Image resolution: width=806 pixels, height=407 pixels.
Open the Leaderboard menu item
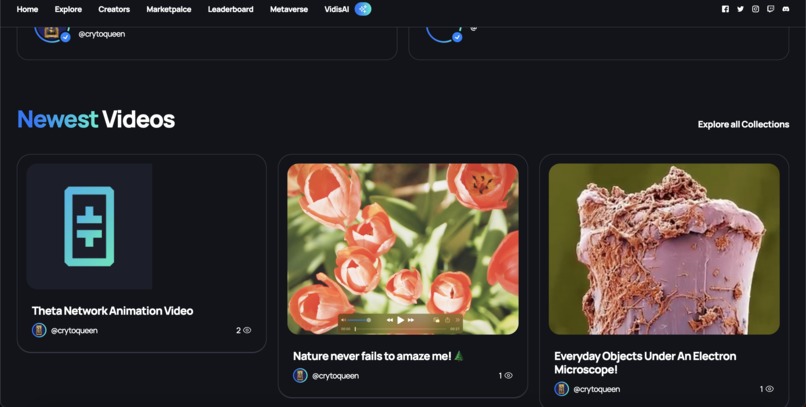click(230, 9)
